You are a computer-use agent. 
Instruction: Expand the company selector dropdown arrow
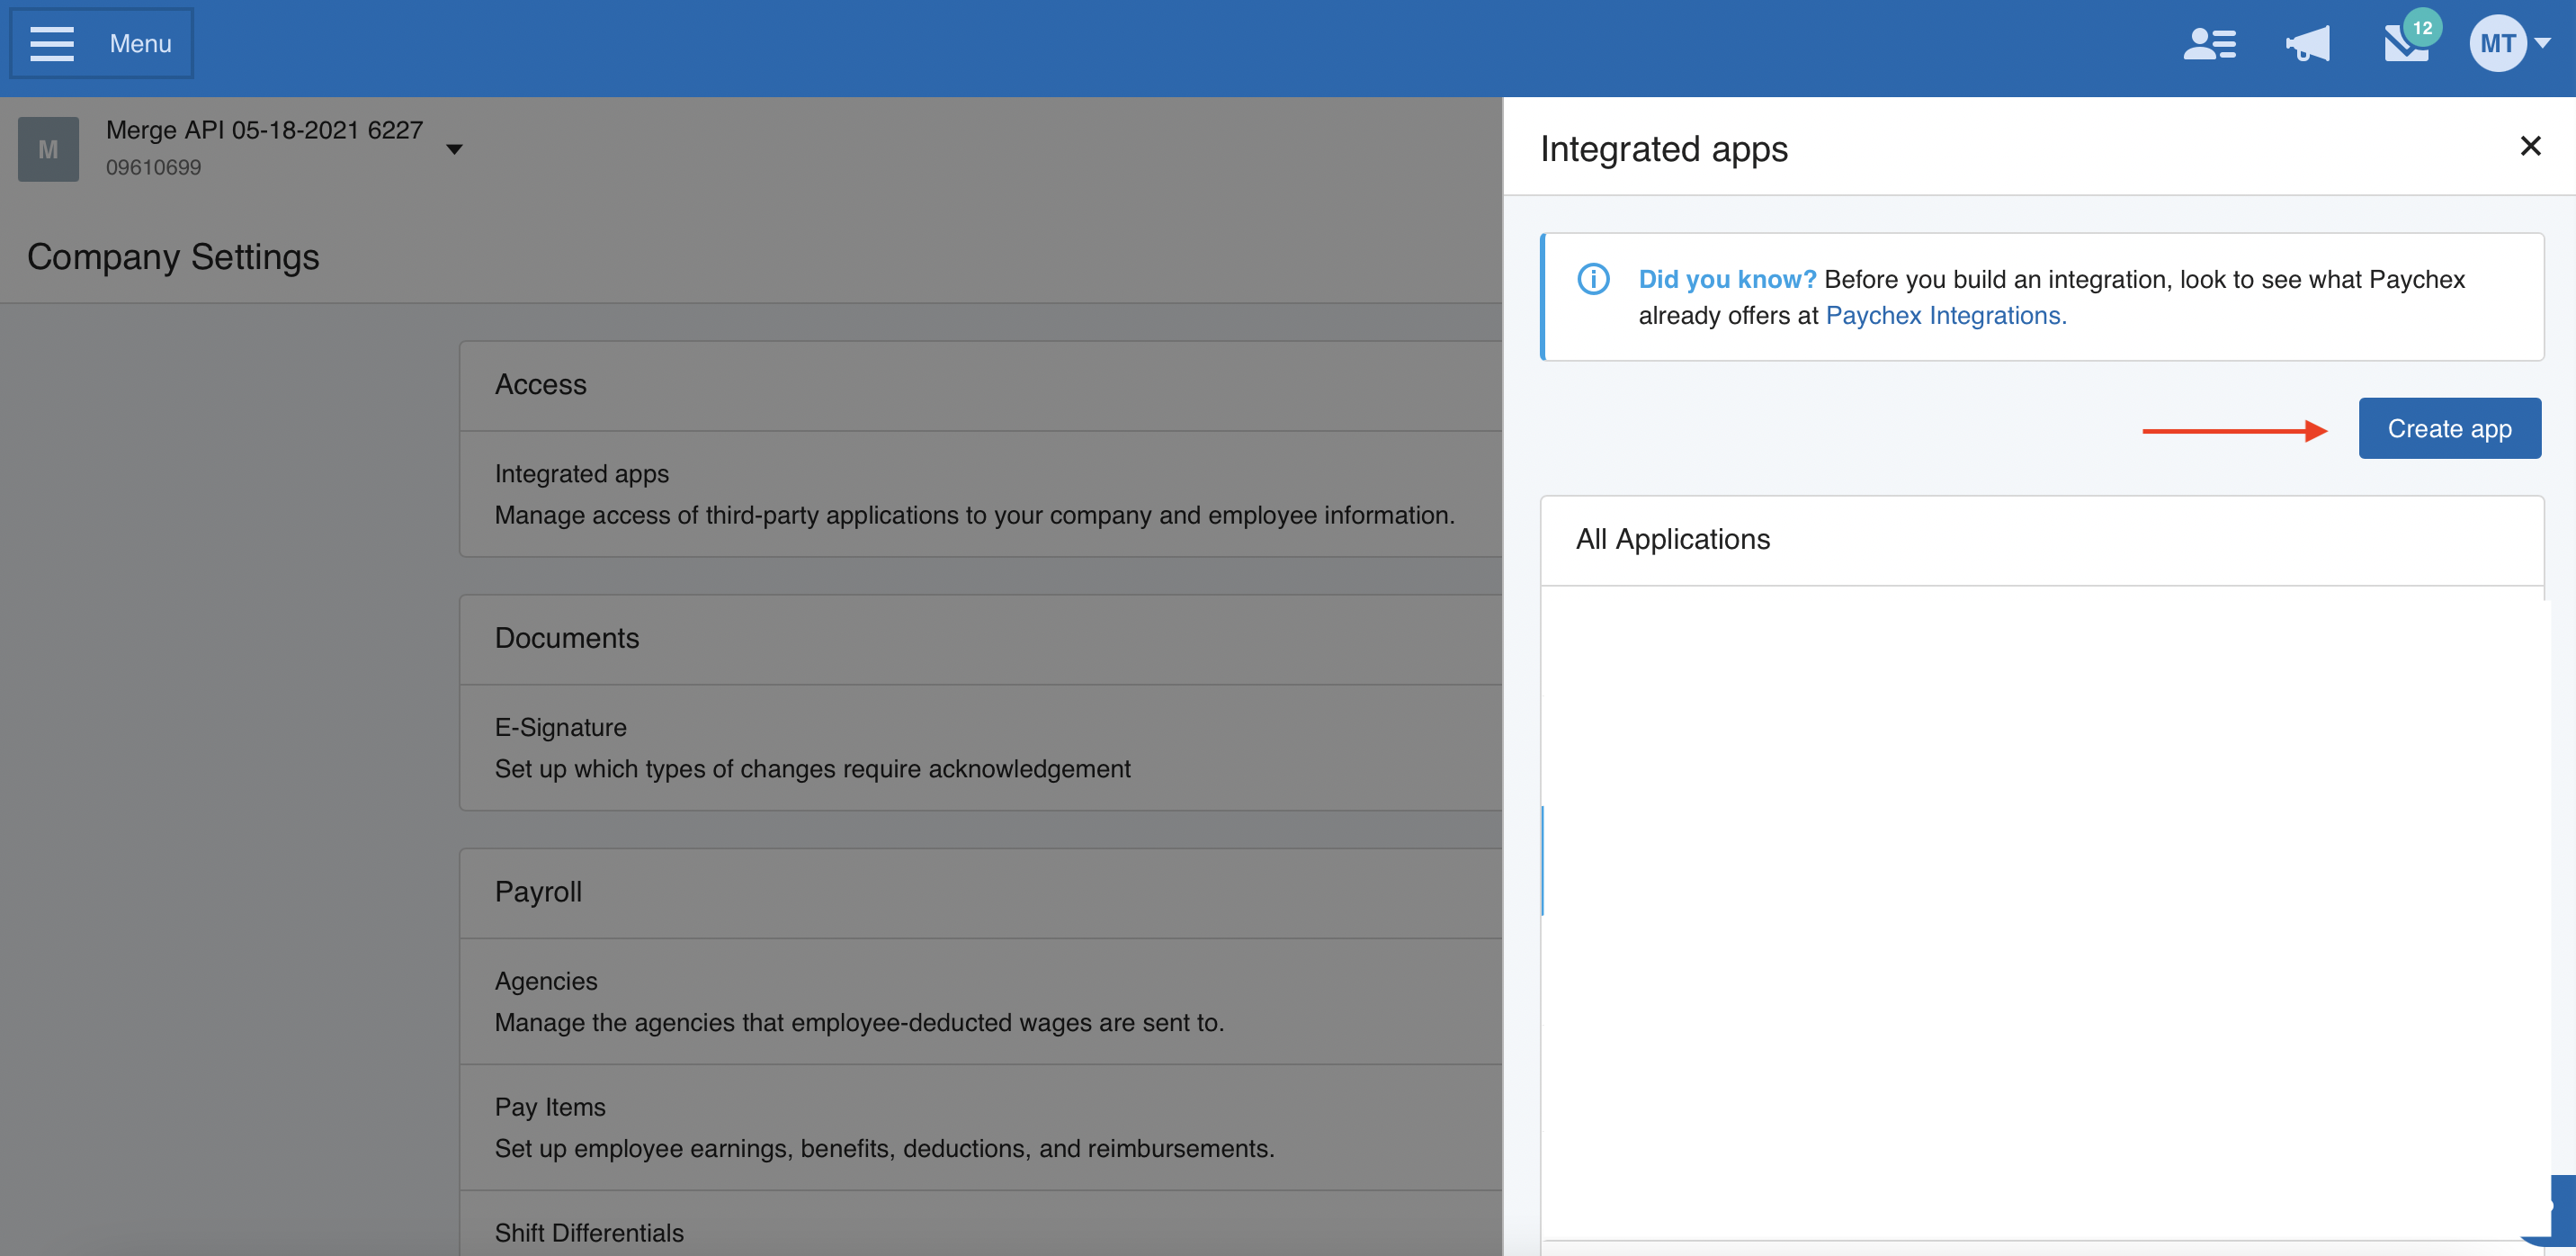tap(454, 149)
